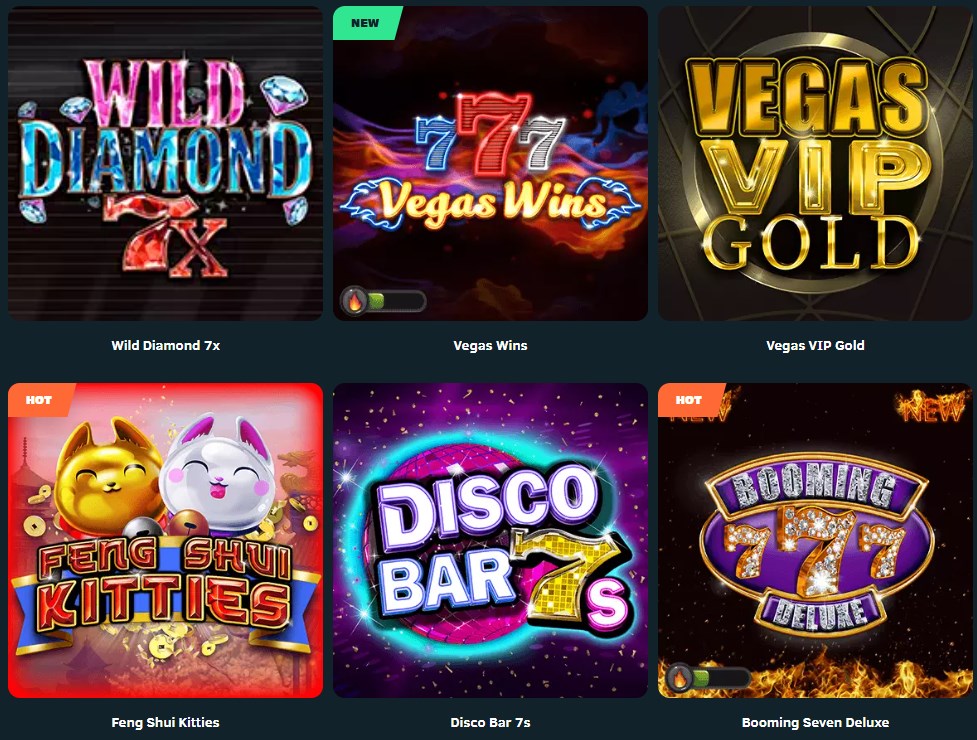Launch the Feng Shui Kitties game tile
Screen dimensions: 977x740
[165, 541]
